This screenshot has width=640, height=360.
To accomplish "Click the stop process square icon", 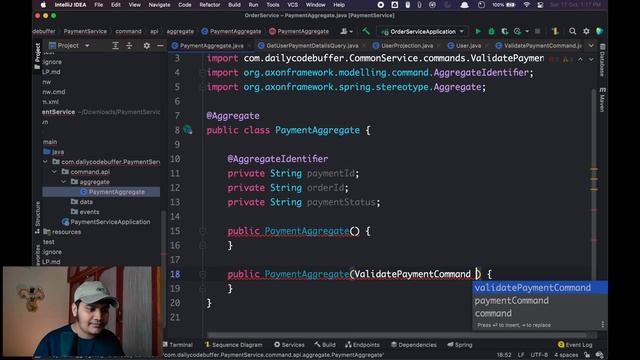I will (538, 31).
